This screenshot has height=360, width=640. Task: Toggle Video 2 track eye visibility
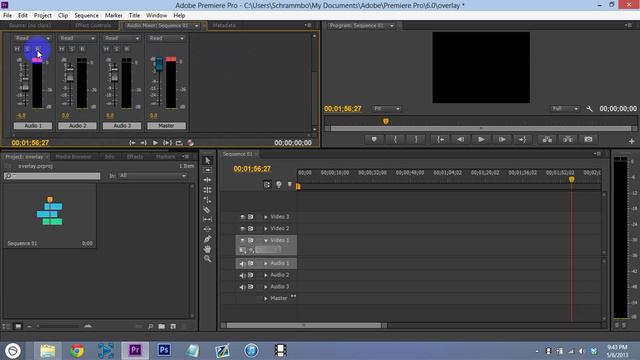[x=242, y=229]
